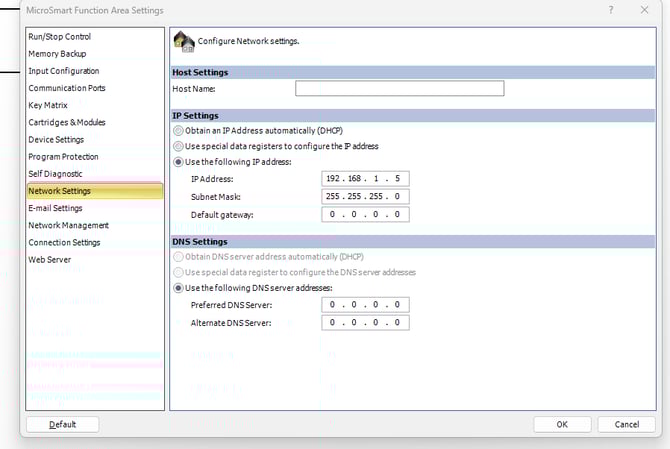The image size is (670, 449).
Task: Select the highlighted Network Settings item
Action: point(95,191)
